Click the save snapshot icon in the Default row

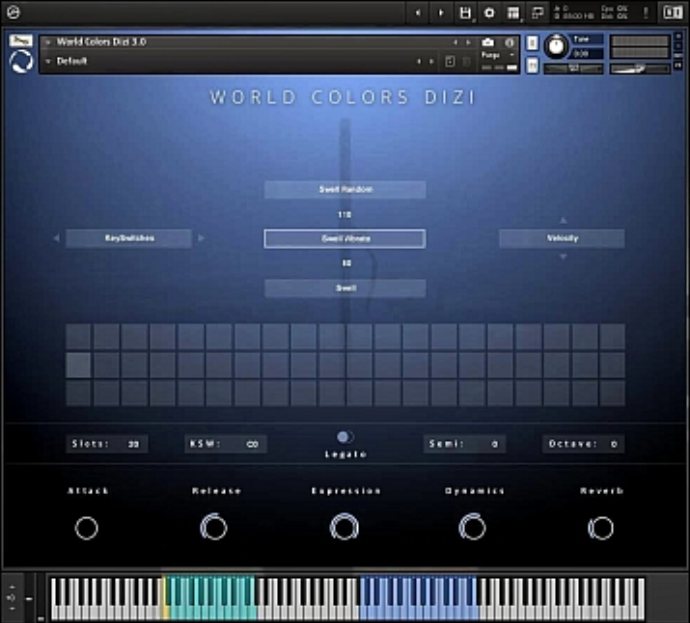tap(450, 62)
